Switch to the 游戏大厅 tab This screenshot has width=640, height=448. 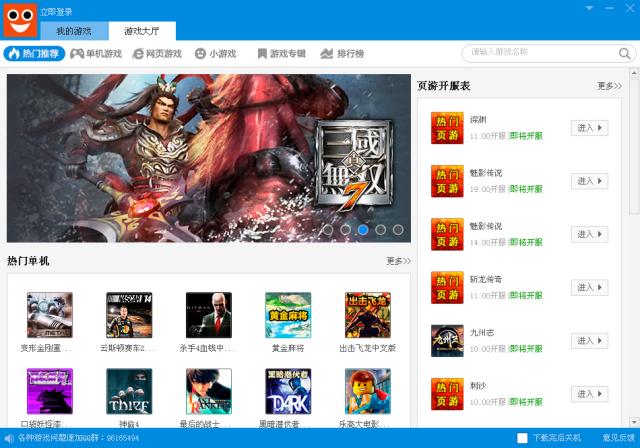[142, 31]
